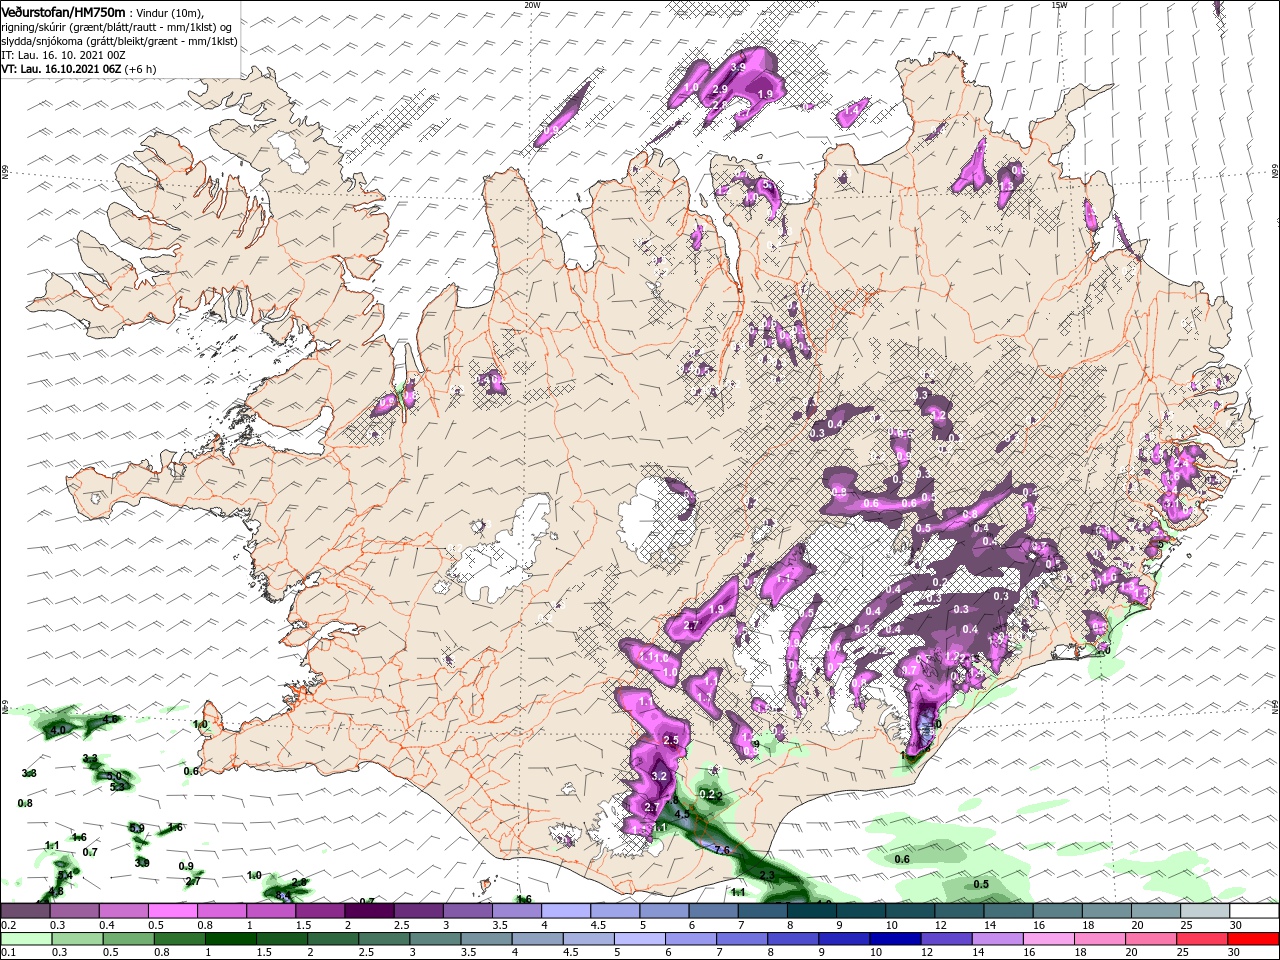The image size is (1280, 960).
Task: Pick lower legend swatch between 2 and 2.5
Action: click(332, 940)
